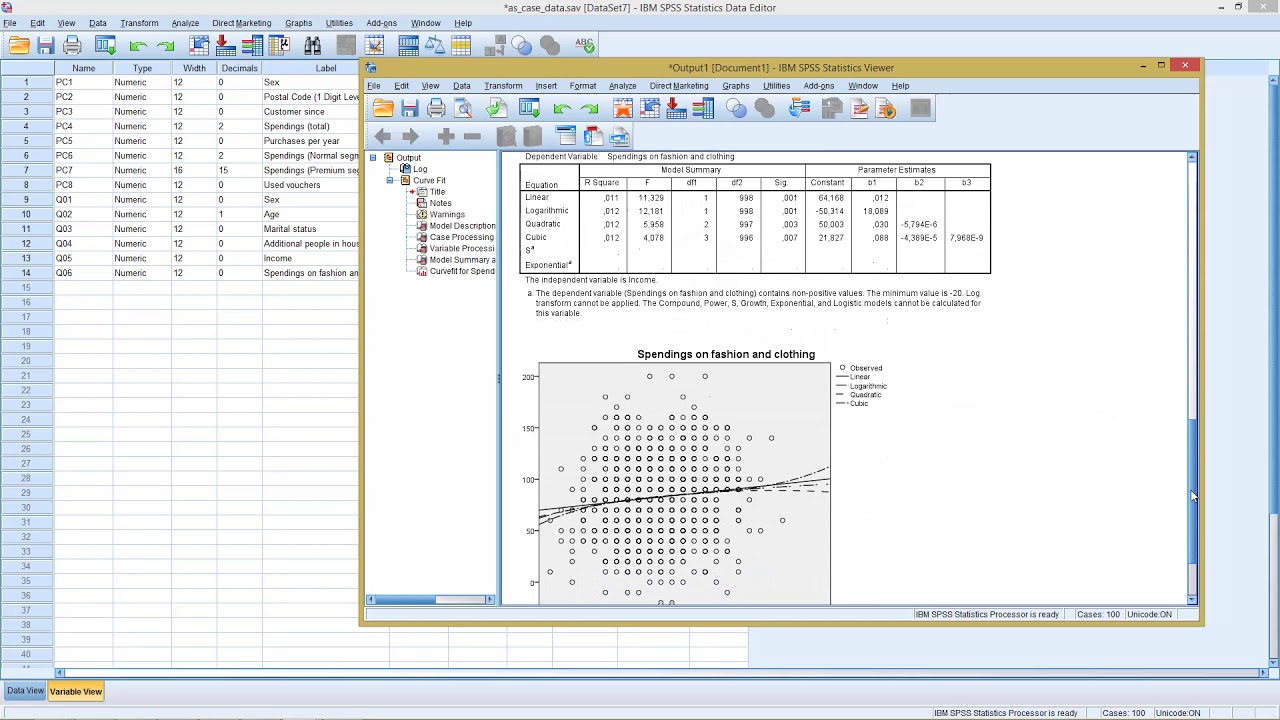Click Go to Case icon in Viewer toolbar
1280x720 pixels.
point(650,108)
